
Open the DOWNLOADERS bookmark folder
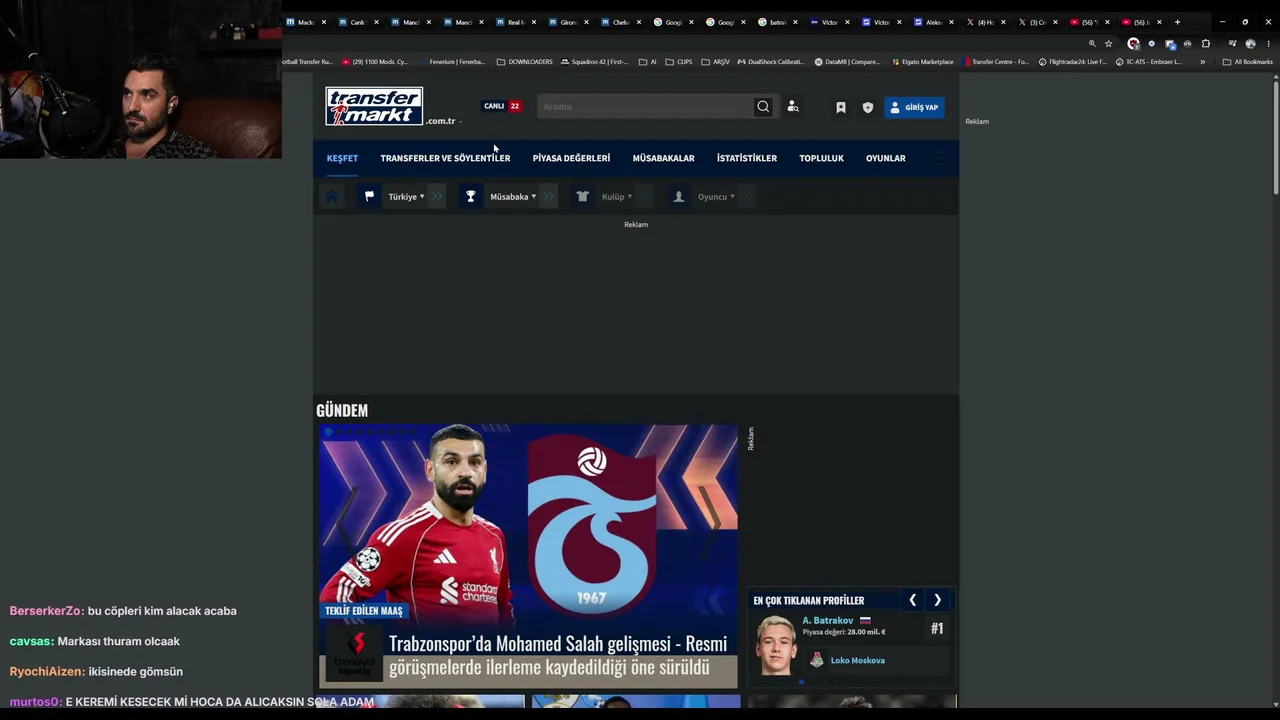pyautogui.click(x=525, y=62)
